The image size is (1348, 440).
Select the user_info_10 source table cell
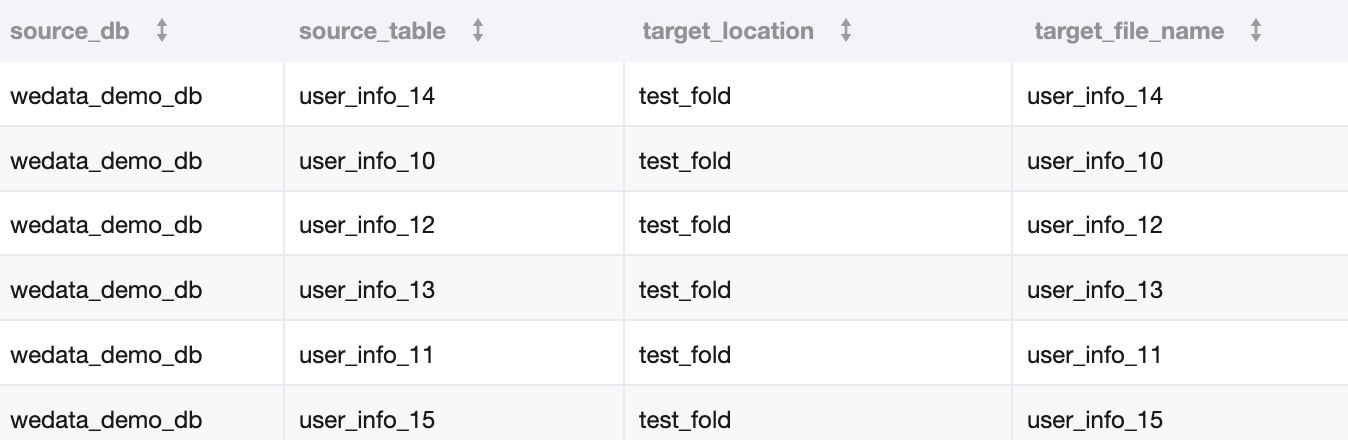point(367,160)
